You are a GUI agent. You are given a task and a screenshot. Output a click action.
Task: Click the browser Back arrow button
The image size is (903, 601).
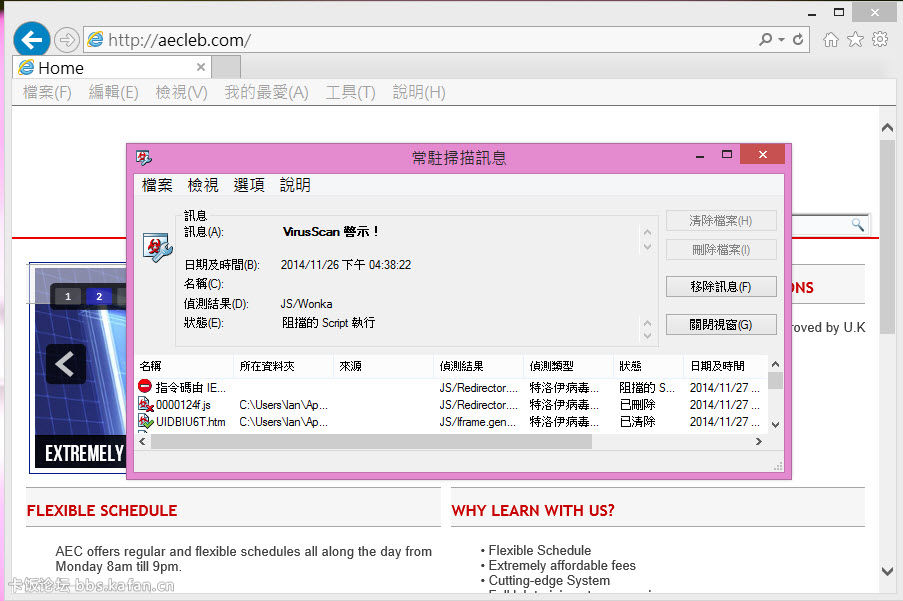click(32, 39)
